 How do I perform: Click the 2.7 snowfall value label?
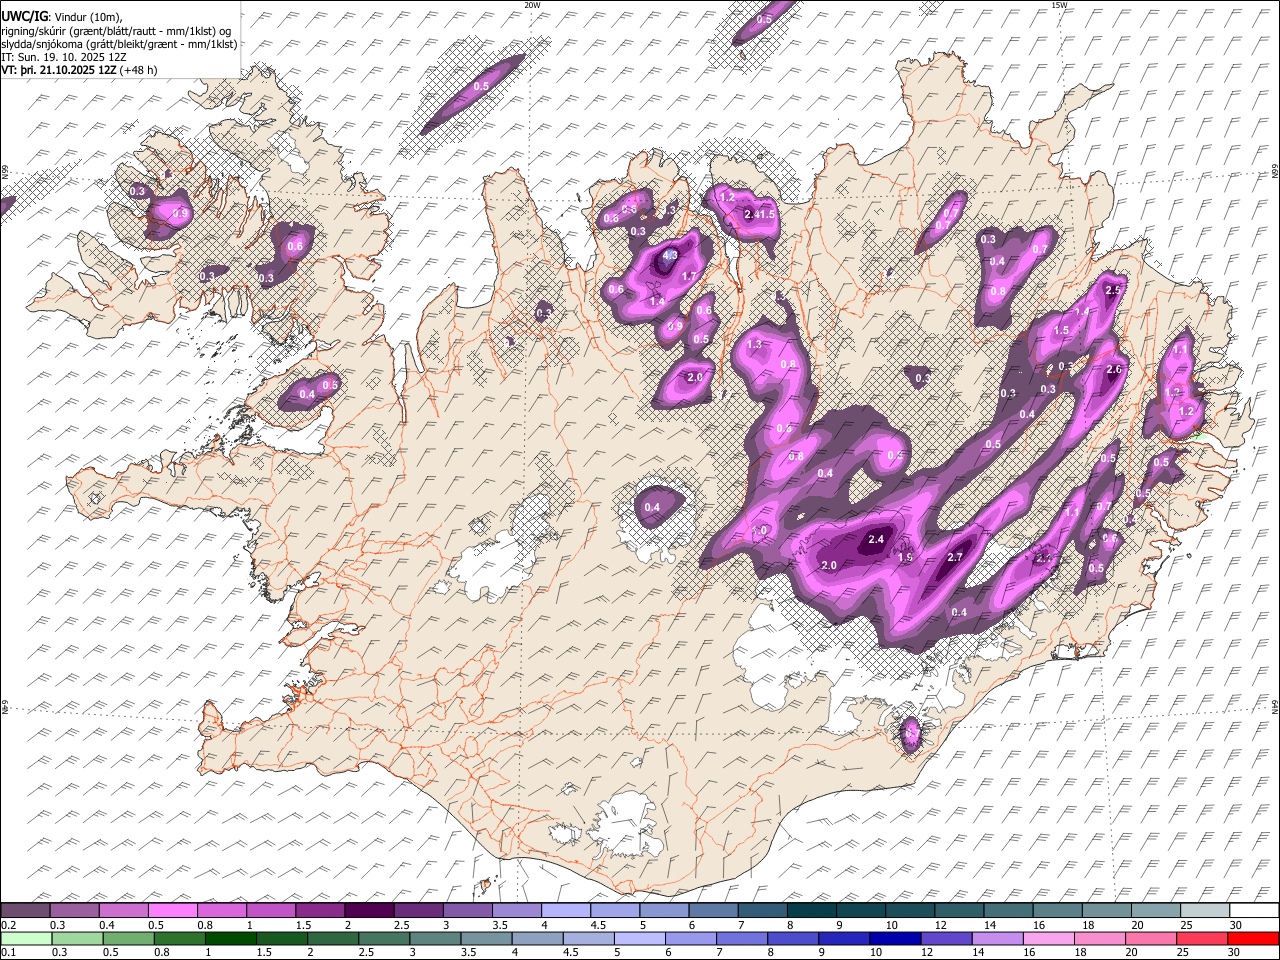[x=954, y=557]
